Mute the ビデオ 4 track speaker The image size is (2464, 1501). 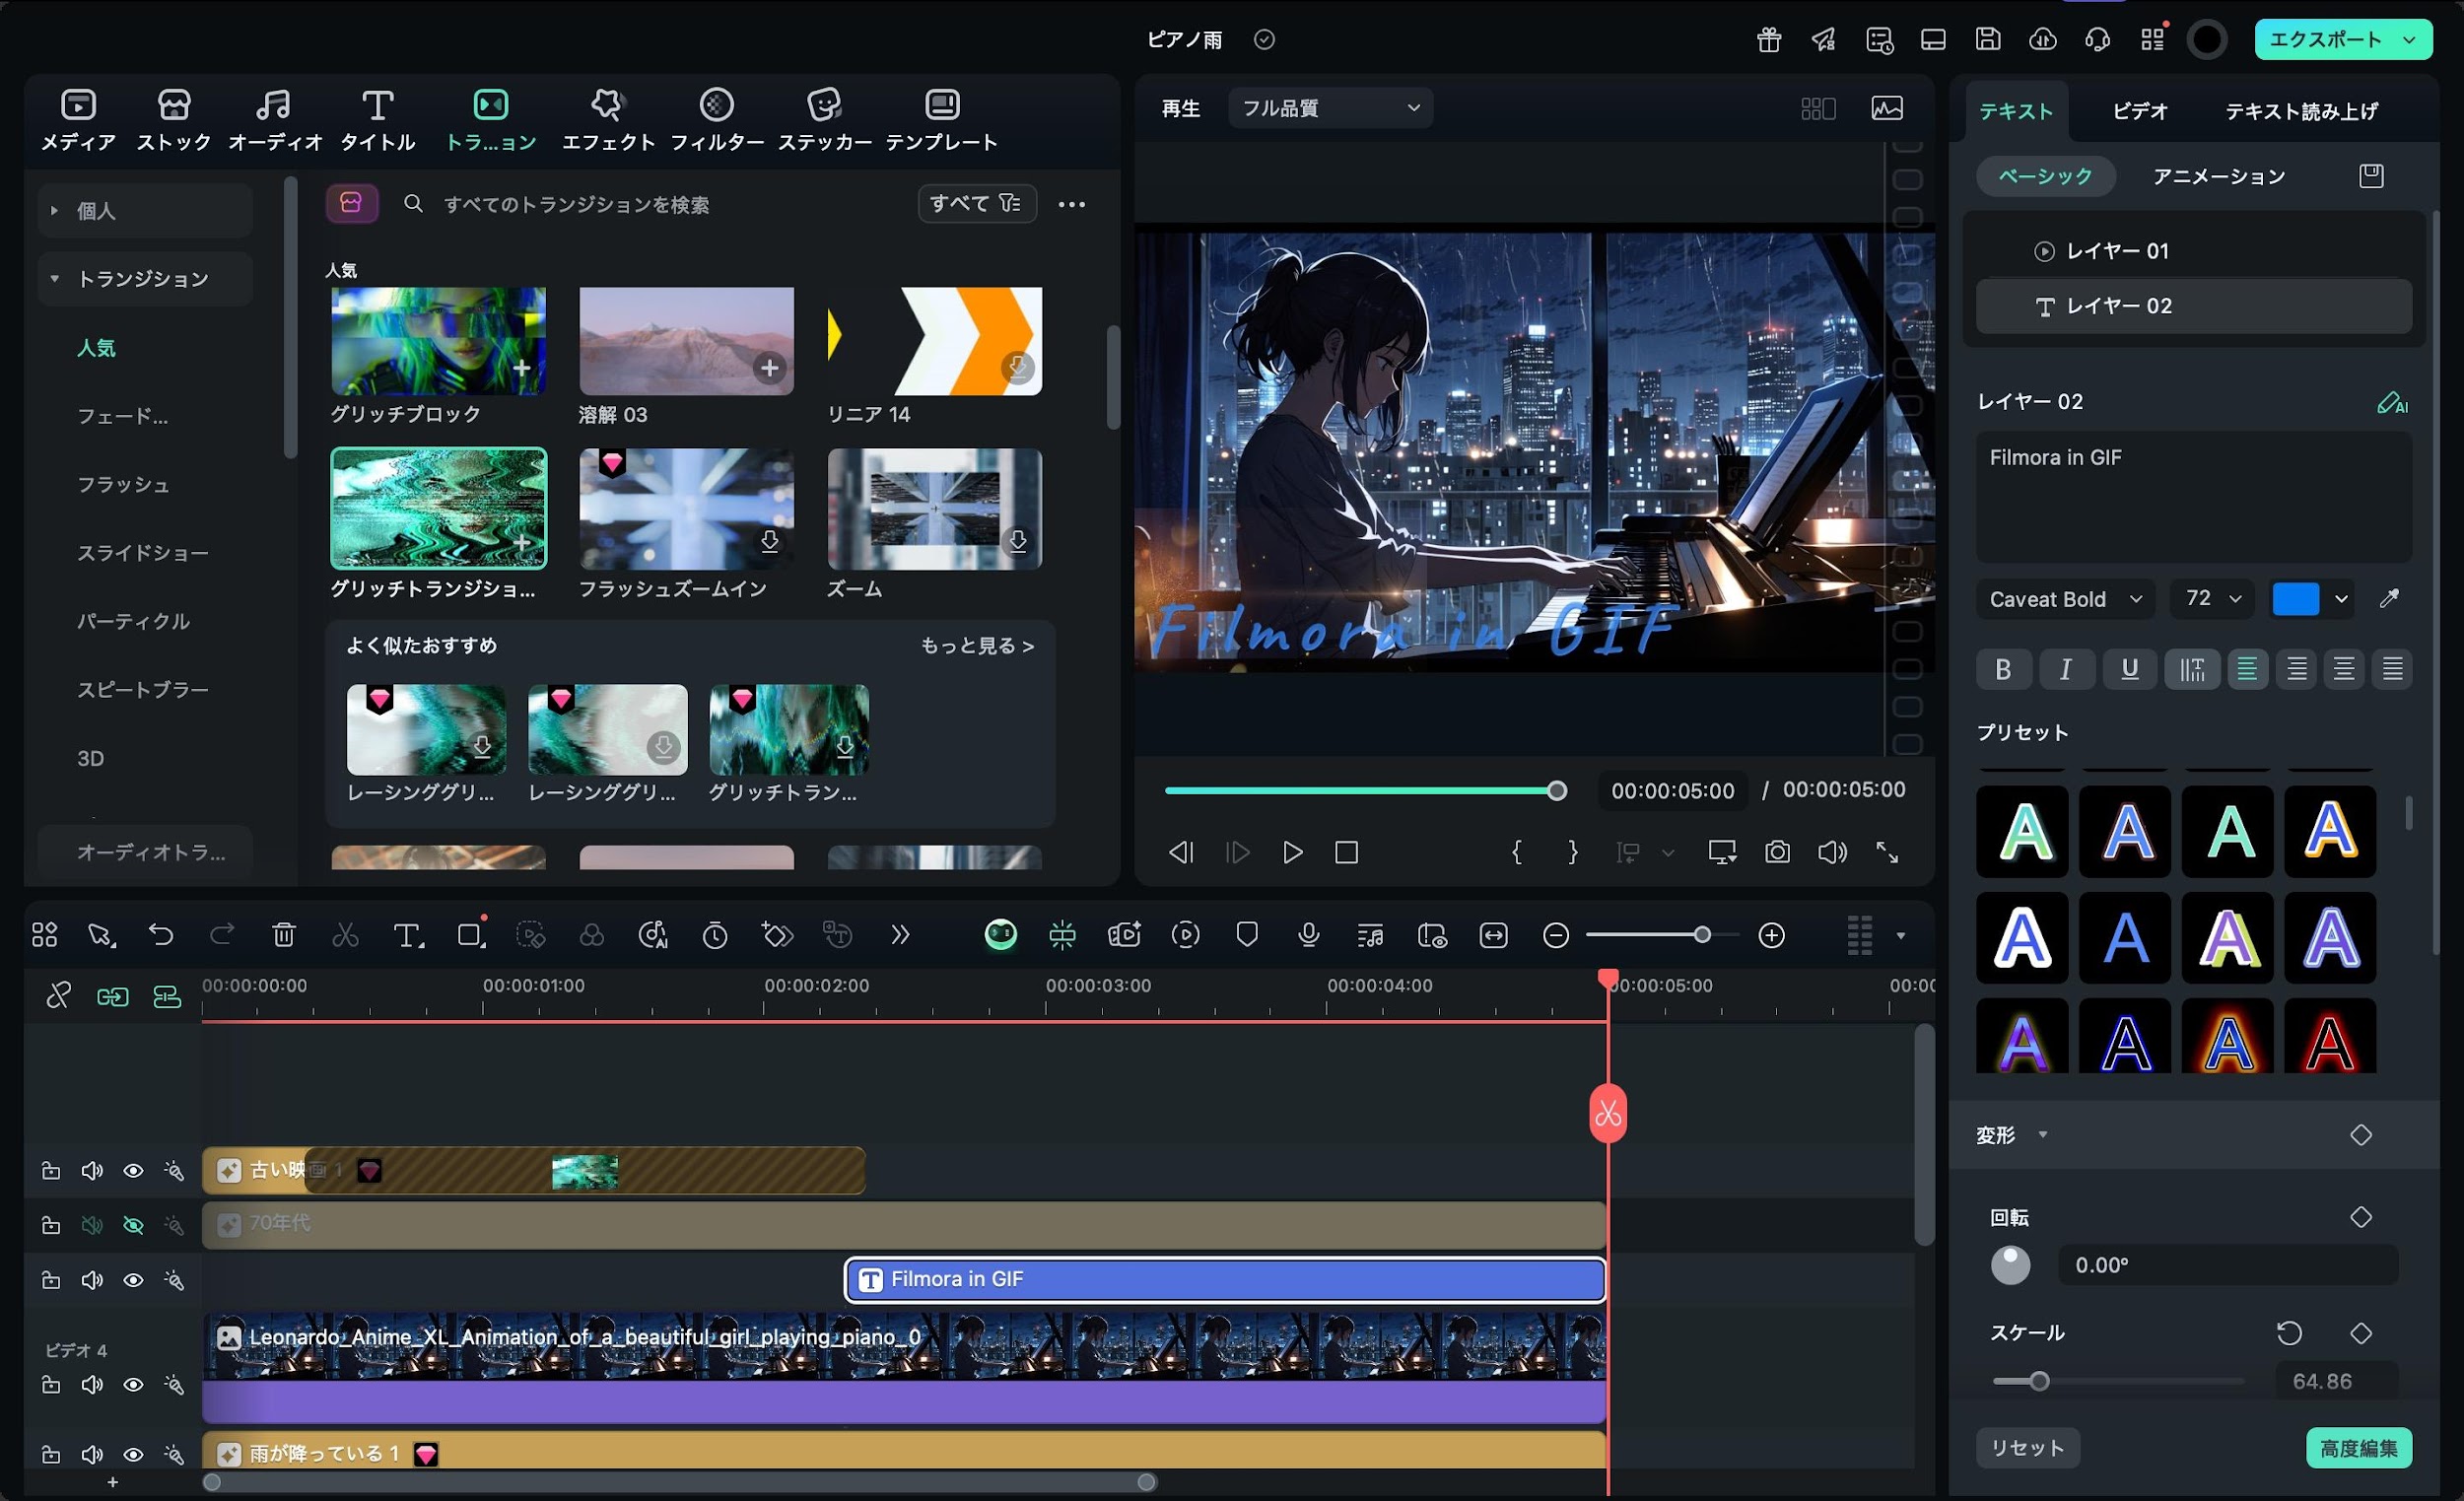click(92, 1385)
